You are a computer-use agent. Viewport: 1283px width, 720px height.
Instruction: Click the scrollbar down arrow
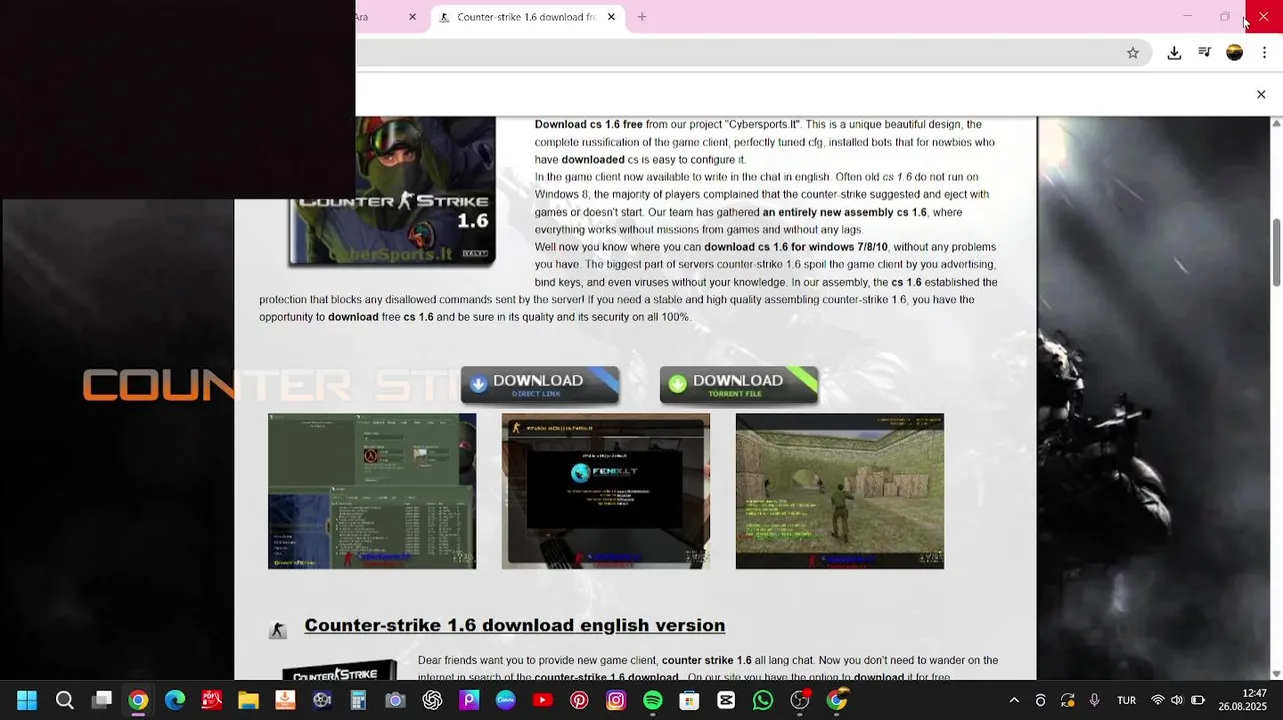tap(1276, 674)
